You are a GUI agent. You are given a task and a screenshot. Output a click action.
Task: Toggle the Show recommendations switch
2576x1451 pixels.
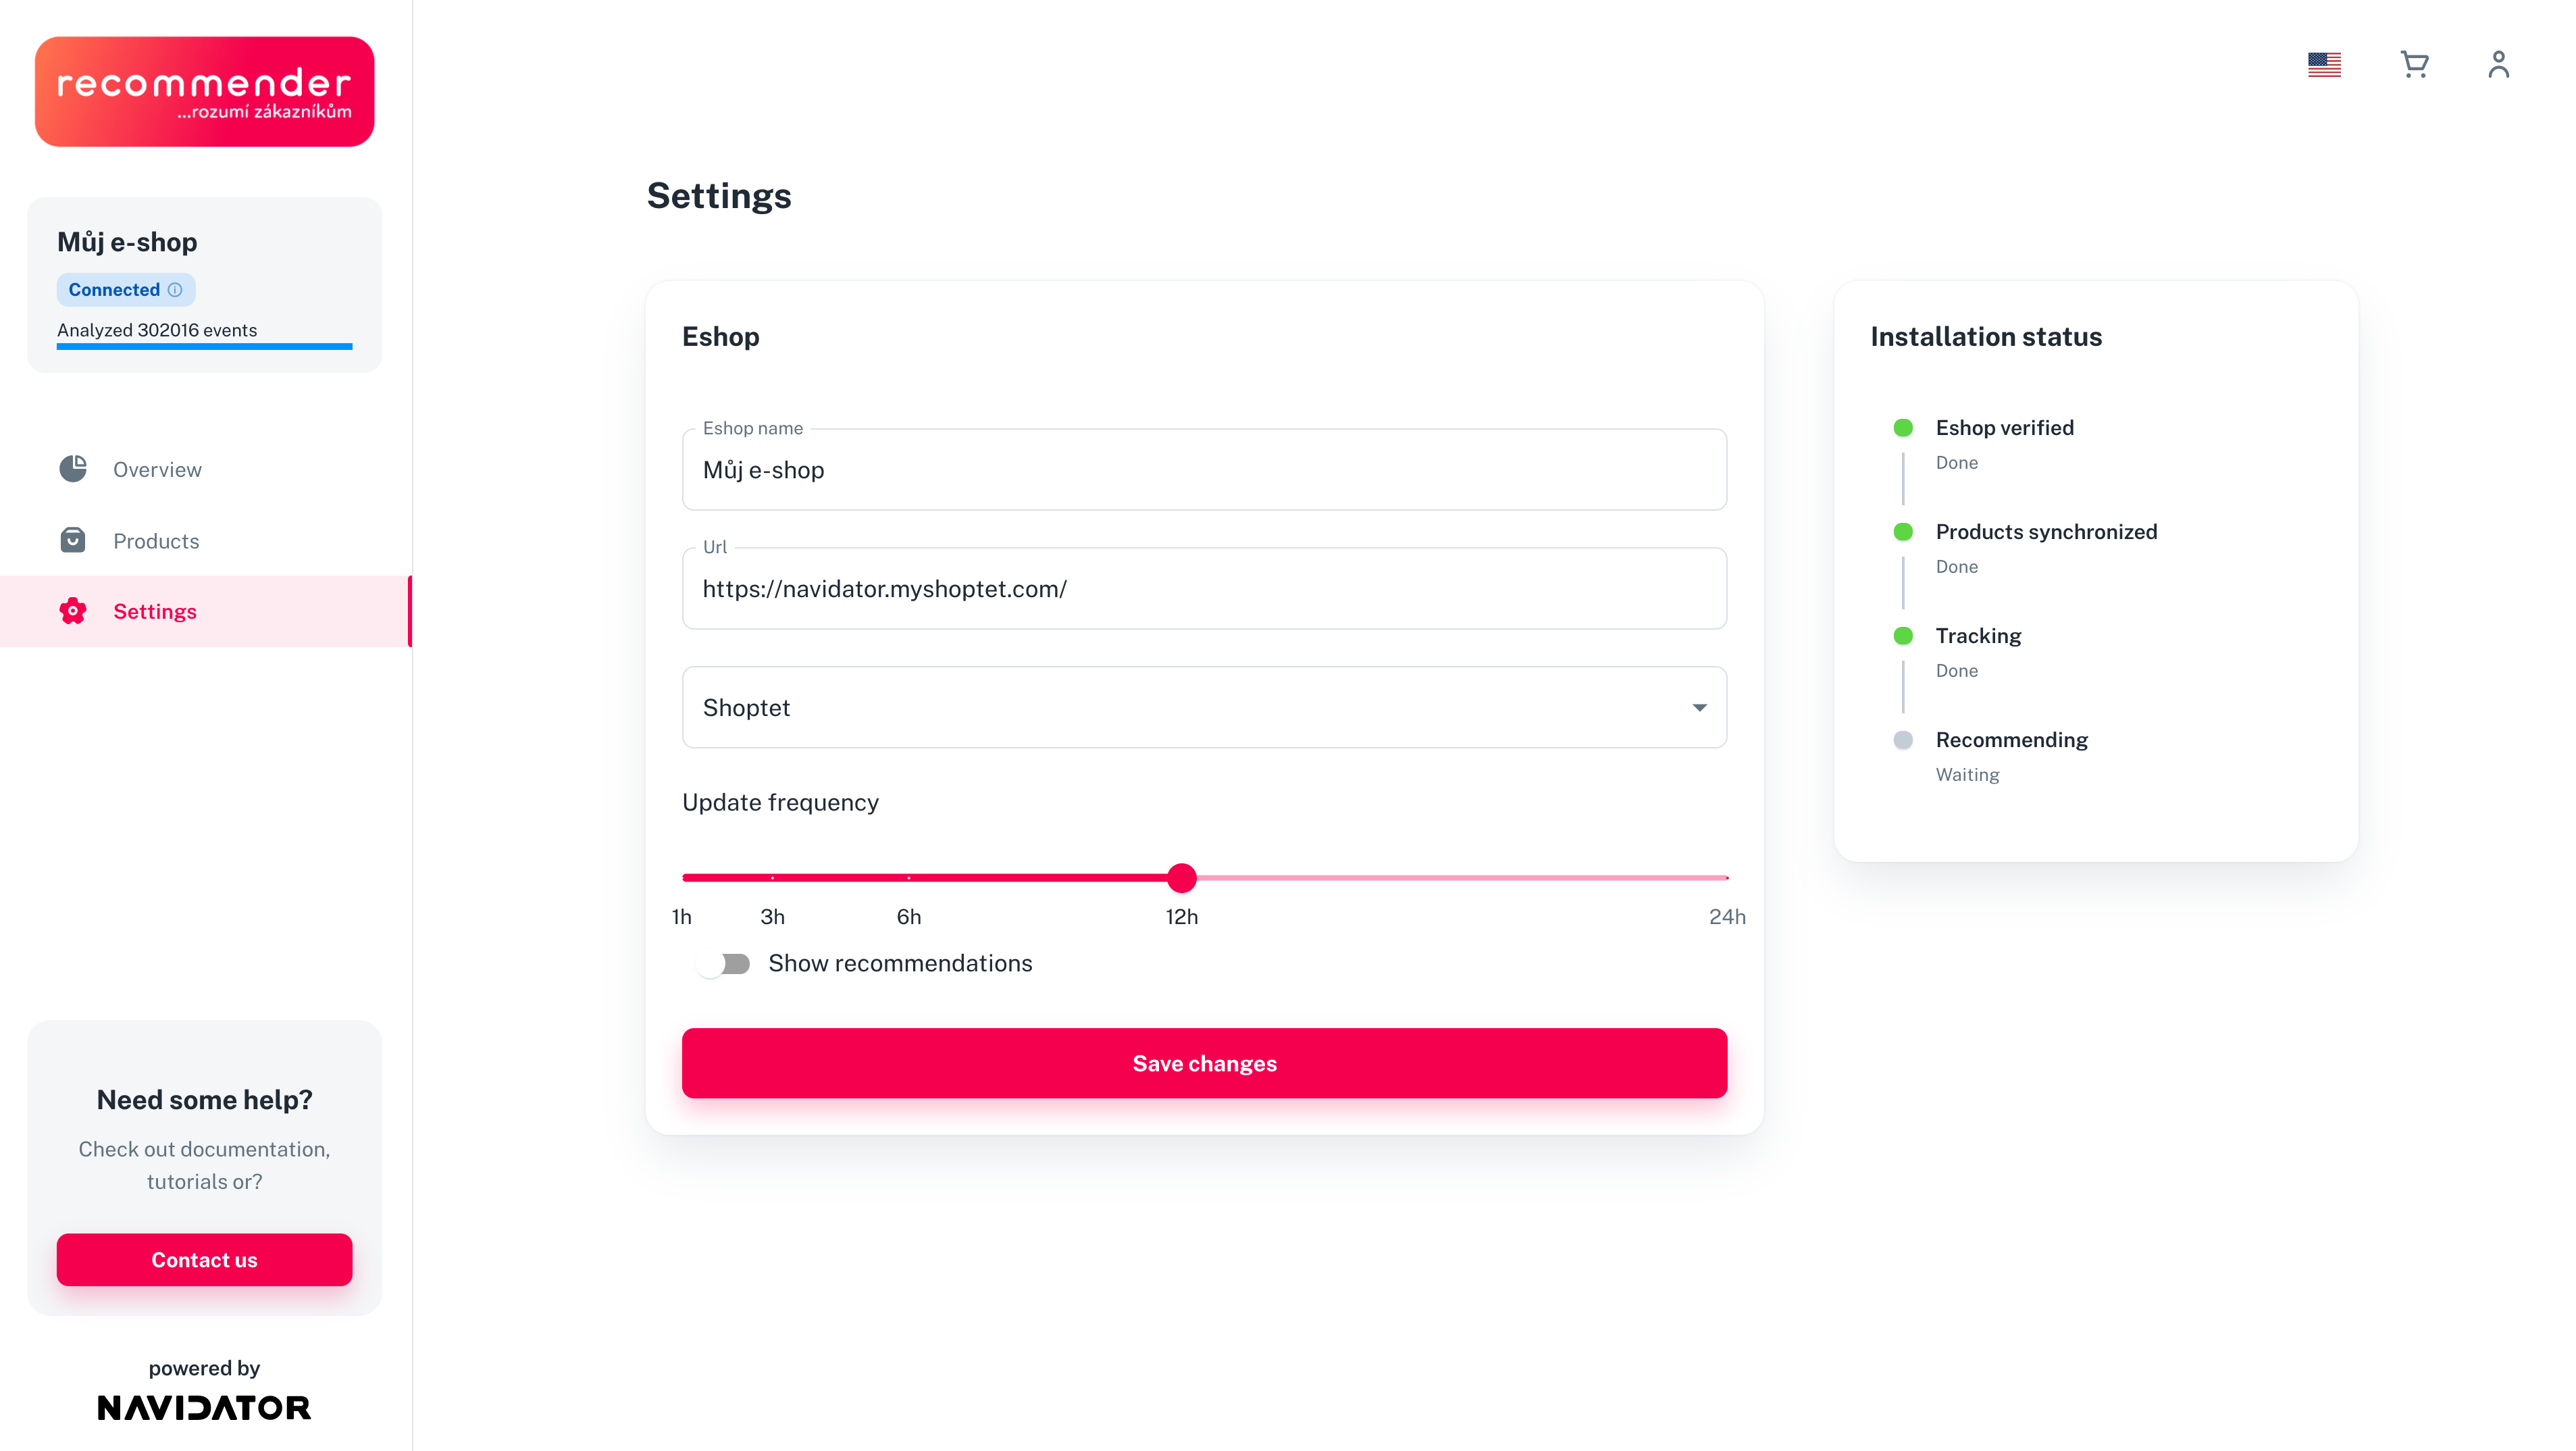pyautogui.click(x=725, y=964)
